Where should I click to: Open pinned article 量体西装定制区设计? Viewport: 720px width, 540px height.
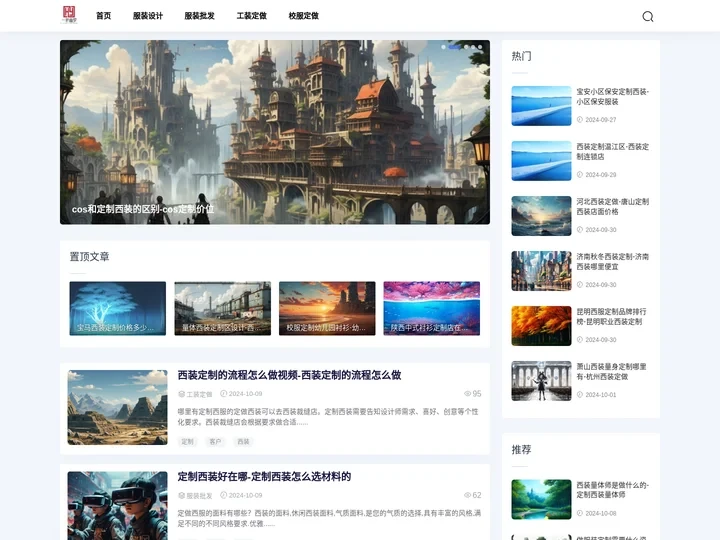click(222, 308)
